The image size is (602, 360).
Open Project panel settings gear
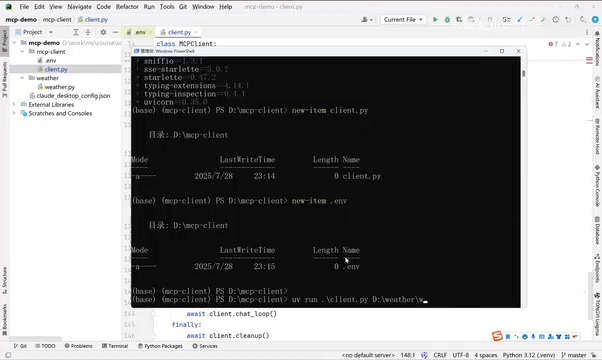(x=103, y=32)
